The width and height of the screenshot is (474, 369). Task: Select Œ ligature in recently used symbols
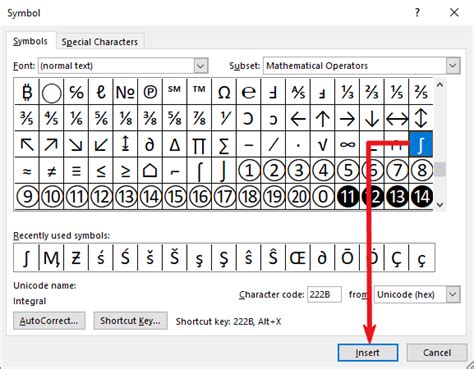(298, 257)
